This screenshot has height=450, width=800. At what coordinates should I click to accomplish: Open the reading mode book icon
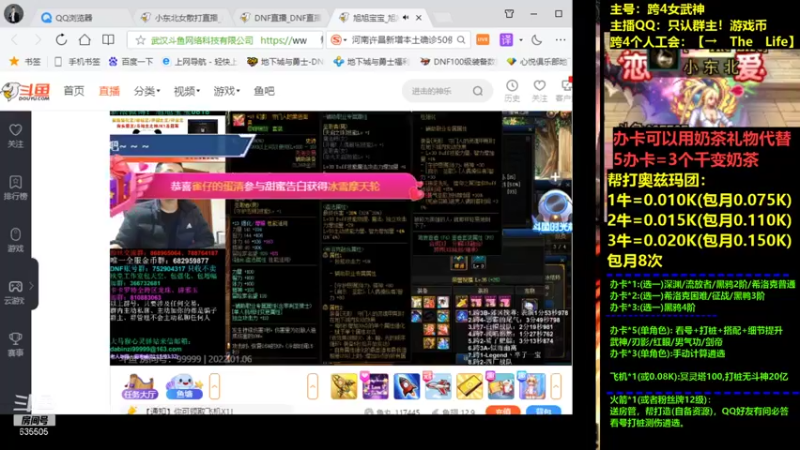point(108,40)
